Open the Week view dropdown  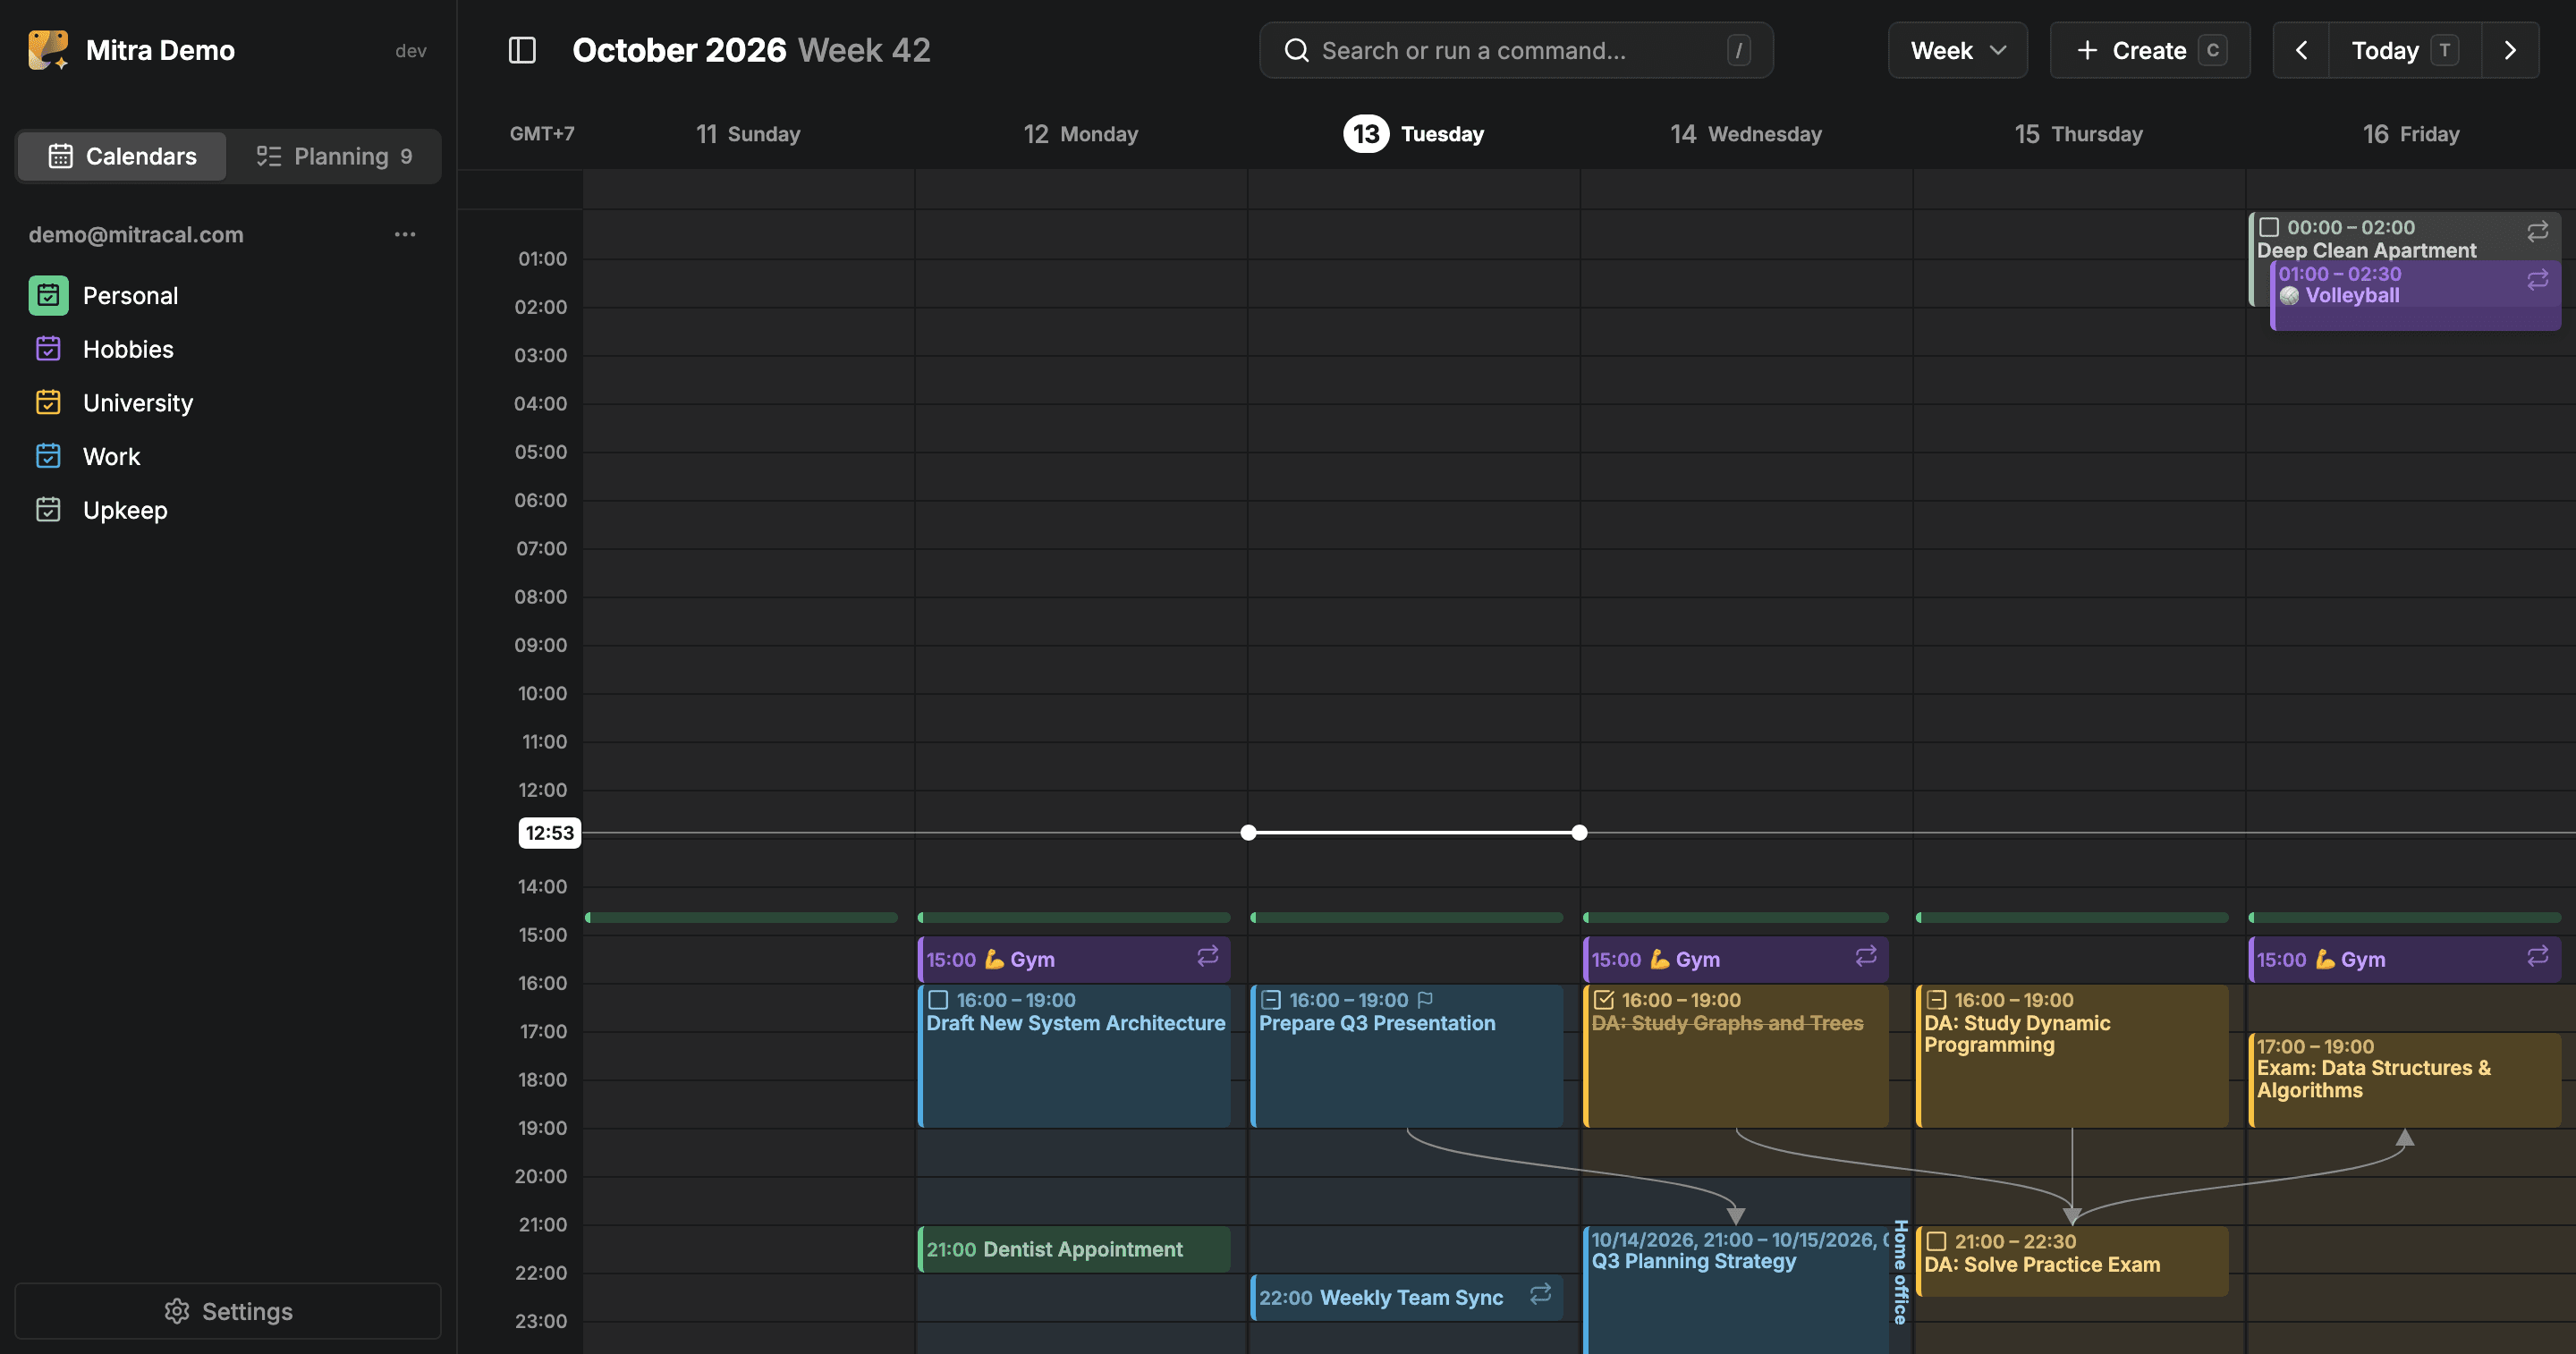(1957, 50)
